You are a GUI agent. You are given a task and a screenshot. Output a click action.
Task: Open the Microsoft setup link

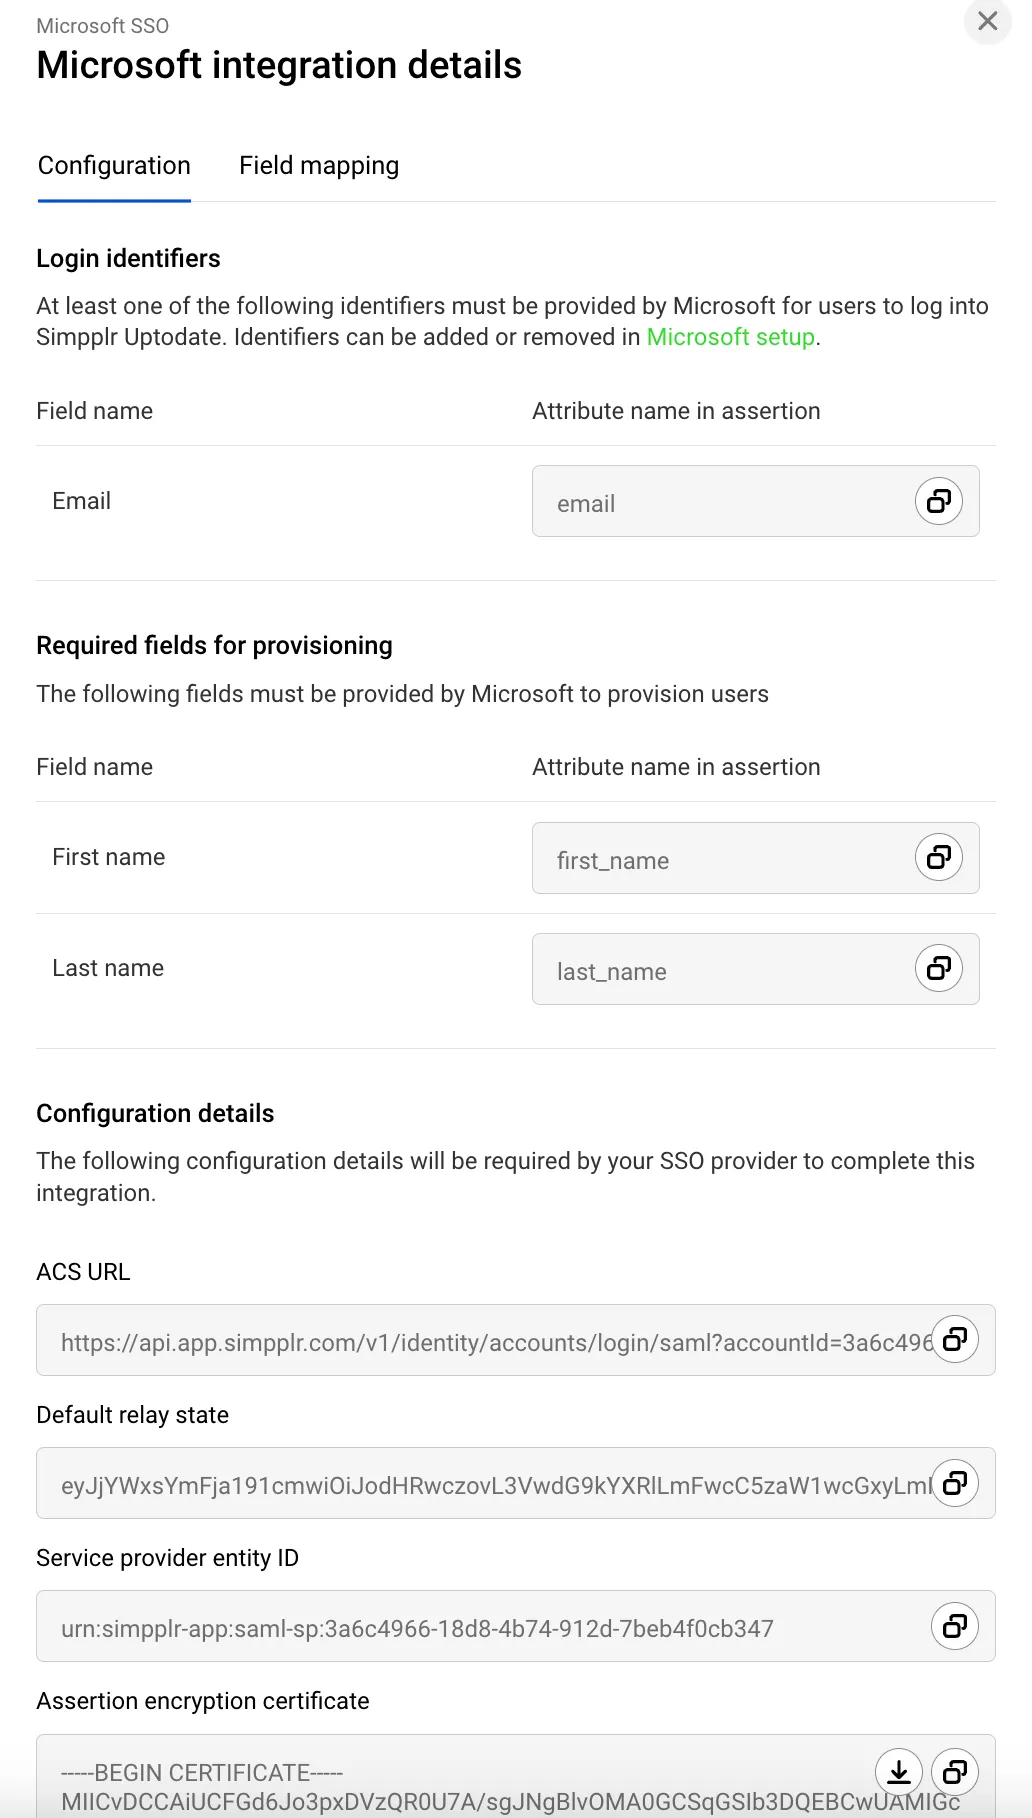click(x=730, y=337)
